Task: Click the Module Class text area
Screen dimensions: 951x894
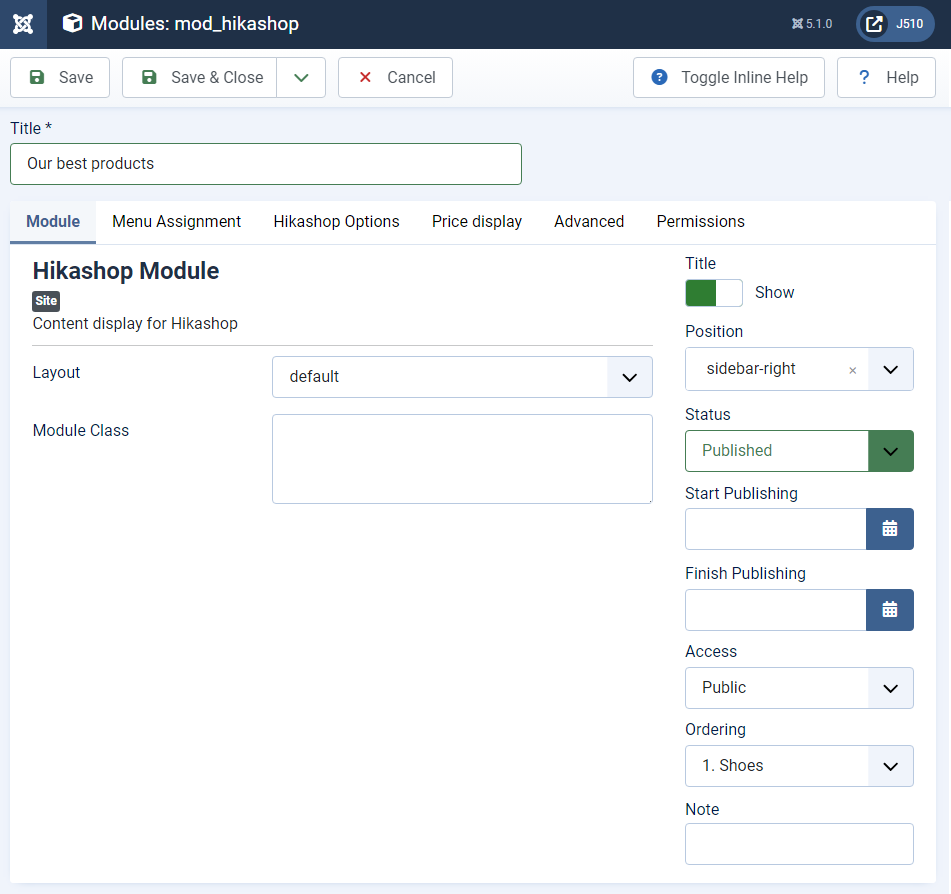Action: click(462, 459)
